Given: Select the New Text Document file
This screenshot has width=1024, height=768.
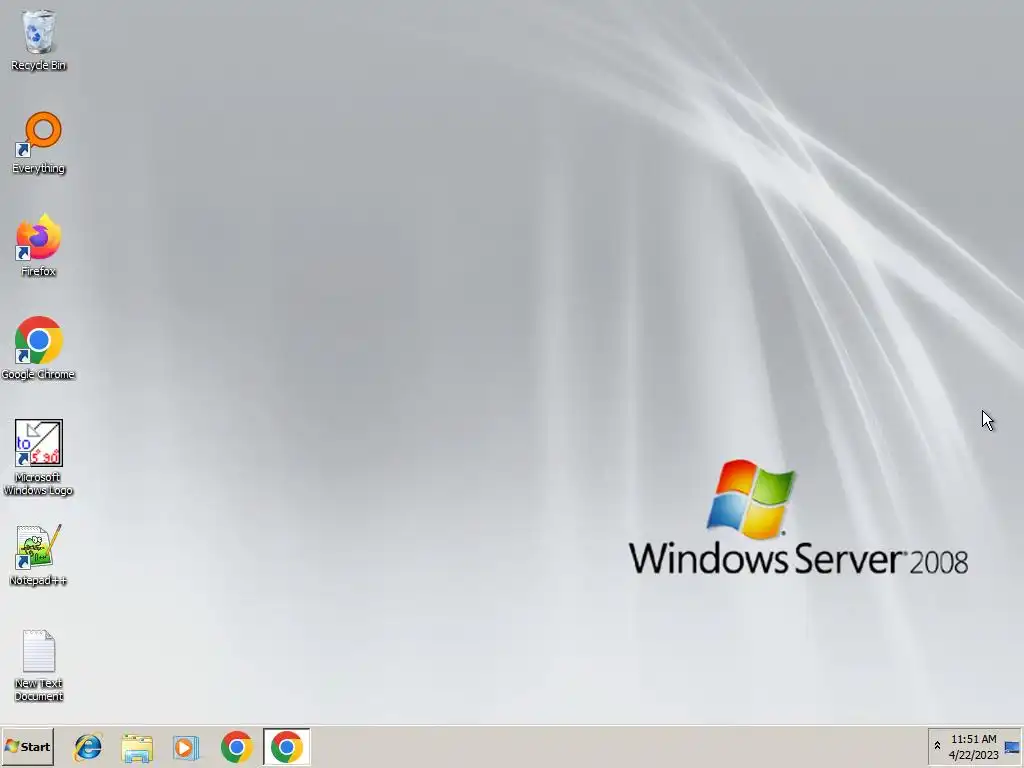Looking at the screenshot, I should (x=39, y=665).
